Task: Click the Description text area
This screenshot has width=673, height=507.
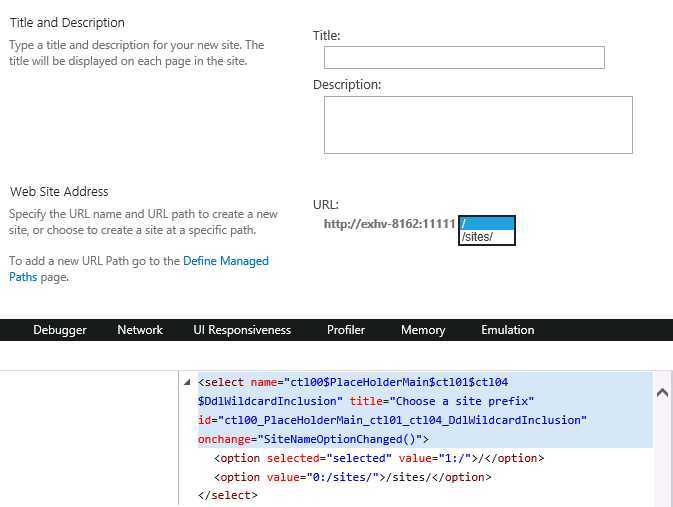Action: point(478,125)
